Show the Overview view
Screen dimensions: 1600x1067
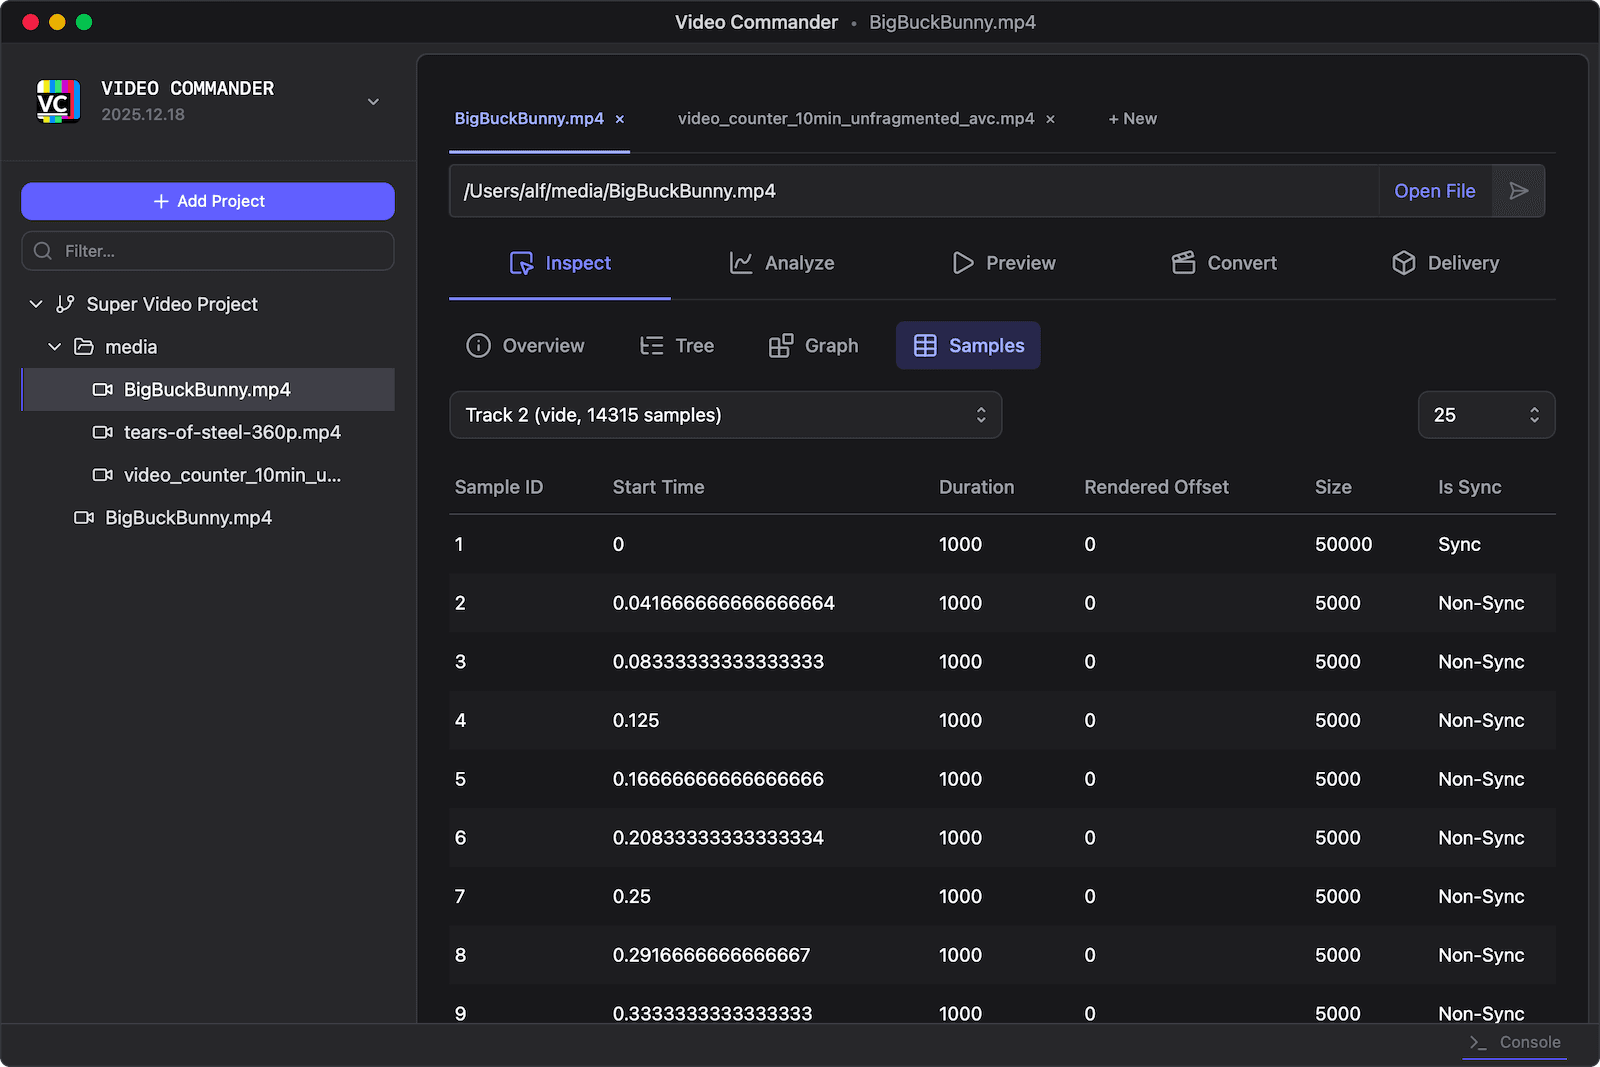(x=525, y=346)
